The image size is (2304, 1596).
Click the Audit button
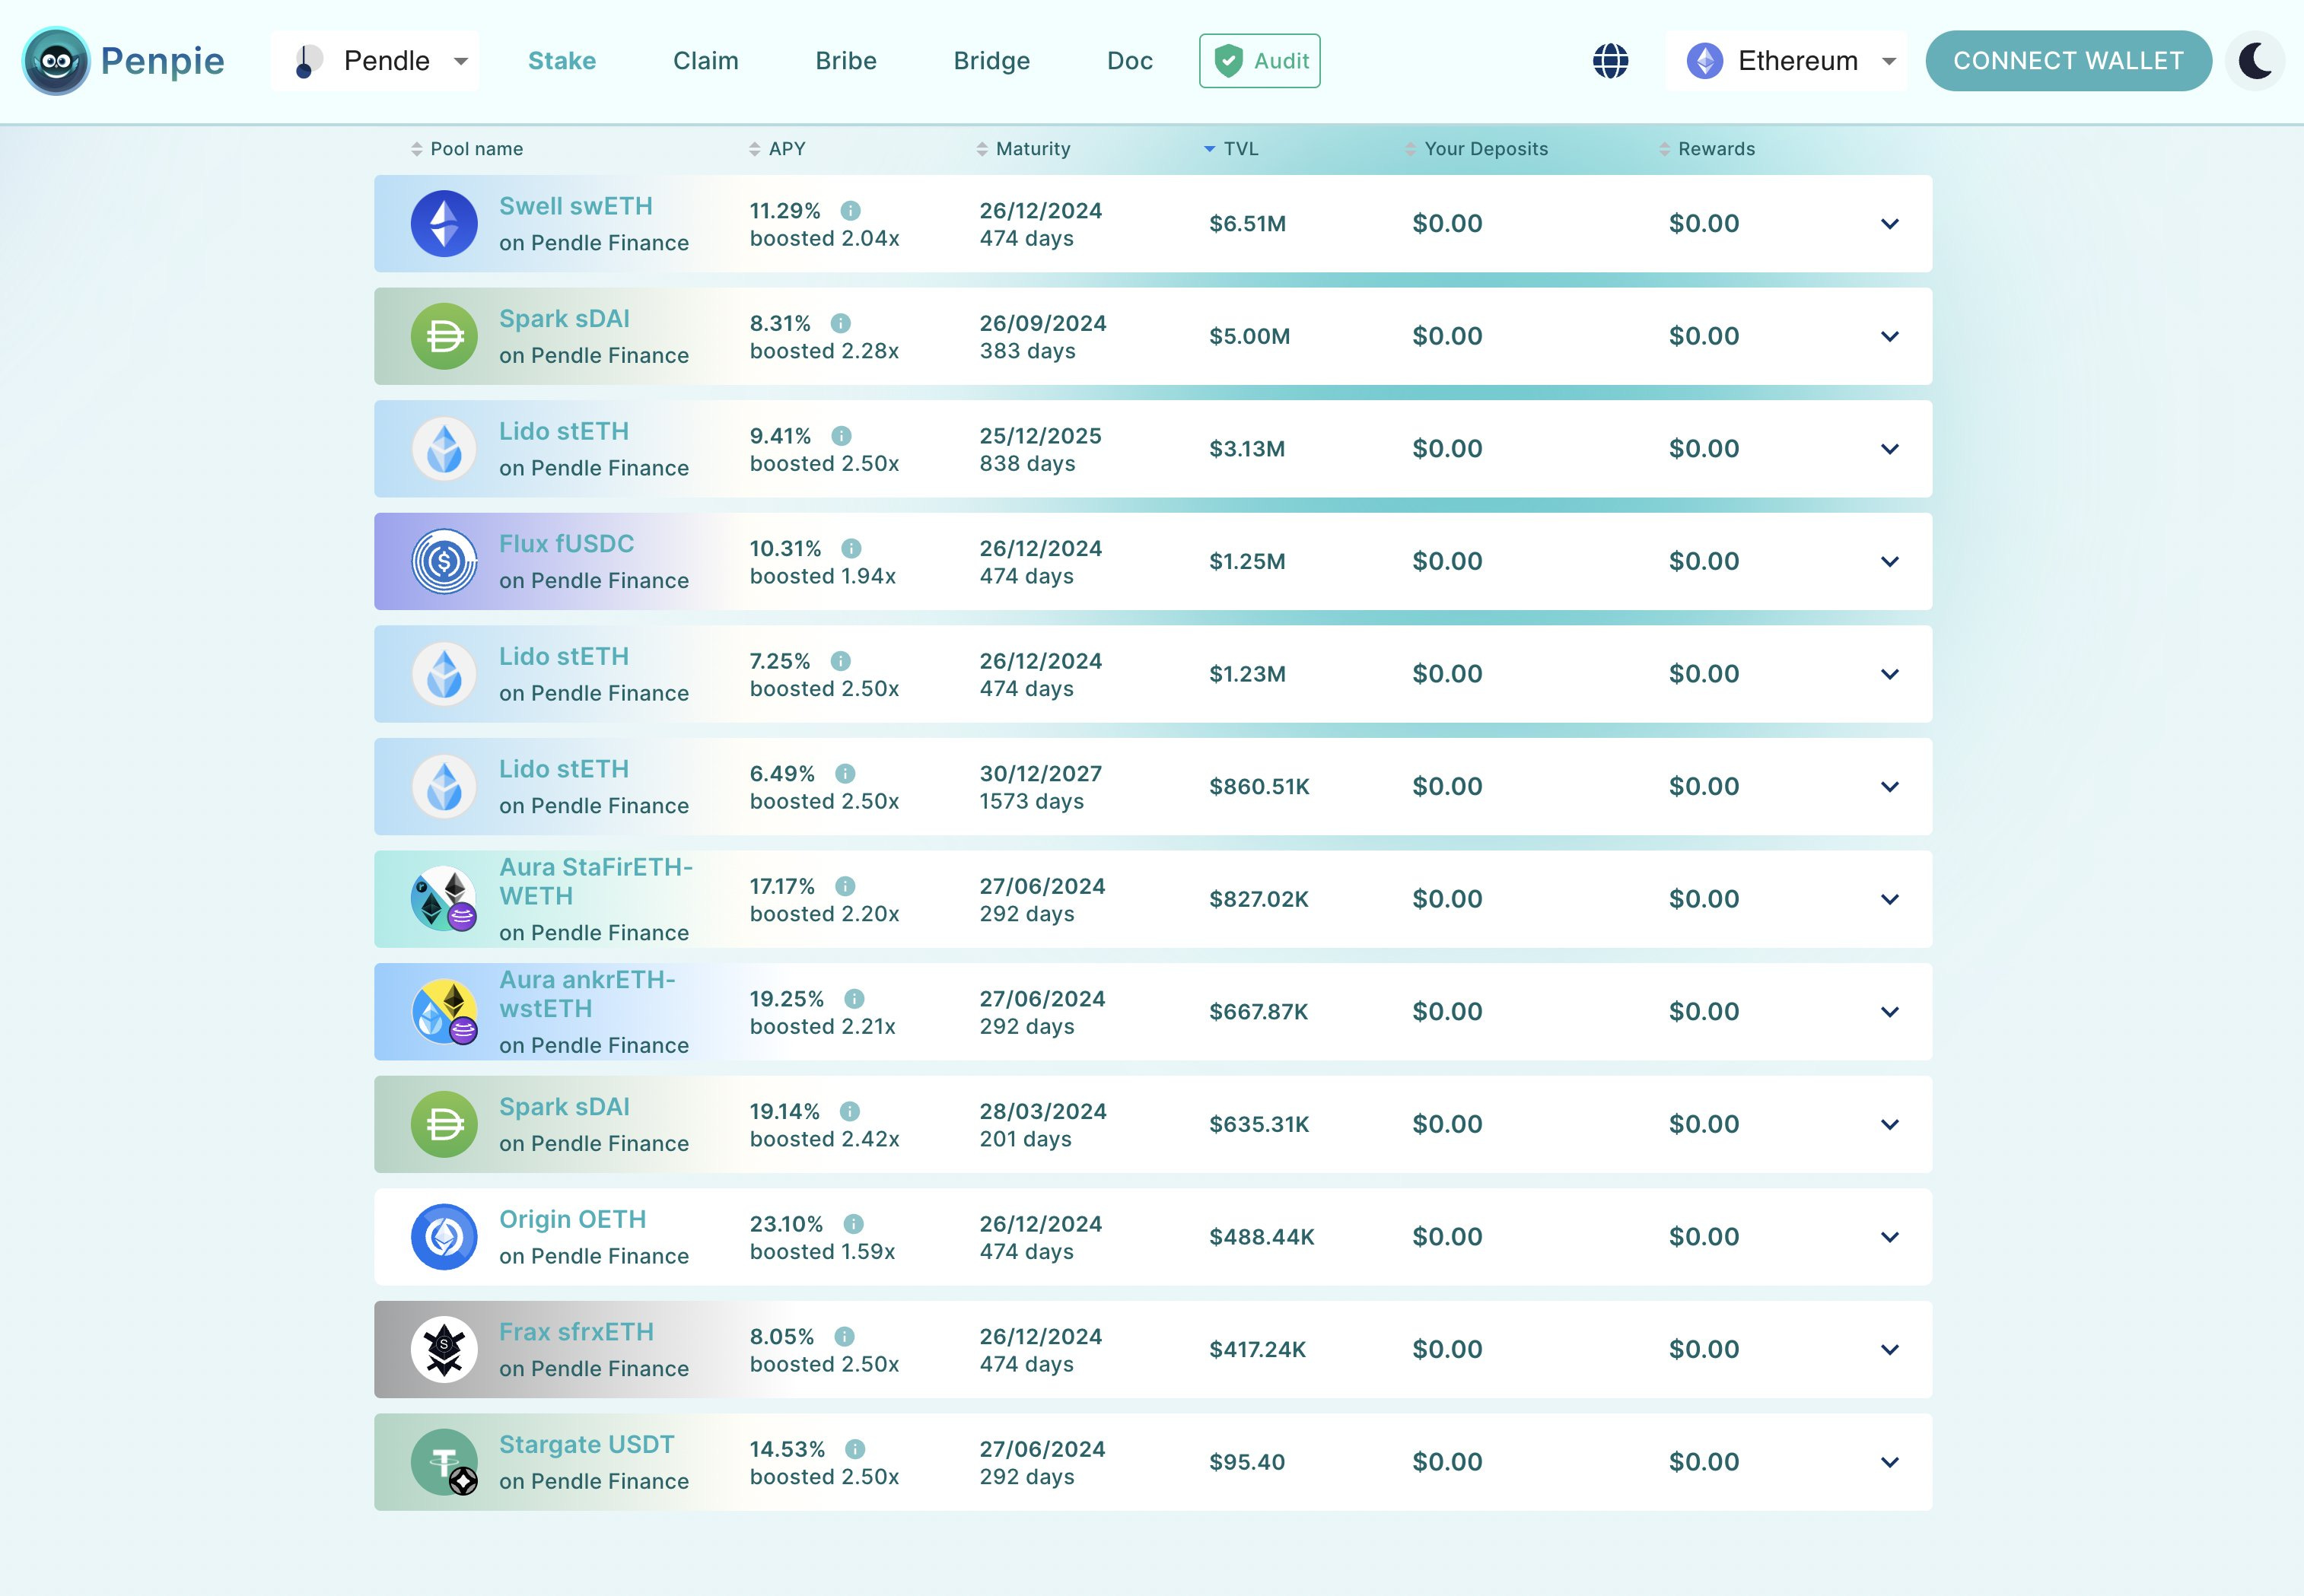[x=1260, y=61]
